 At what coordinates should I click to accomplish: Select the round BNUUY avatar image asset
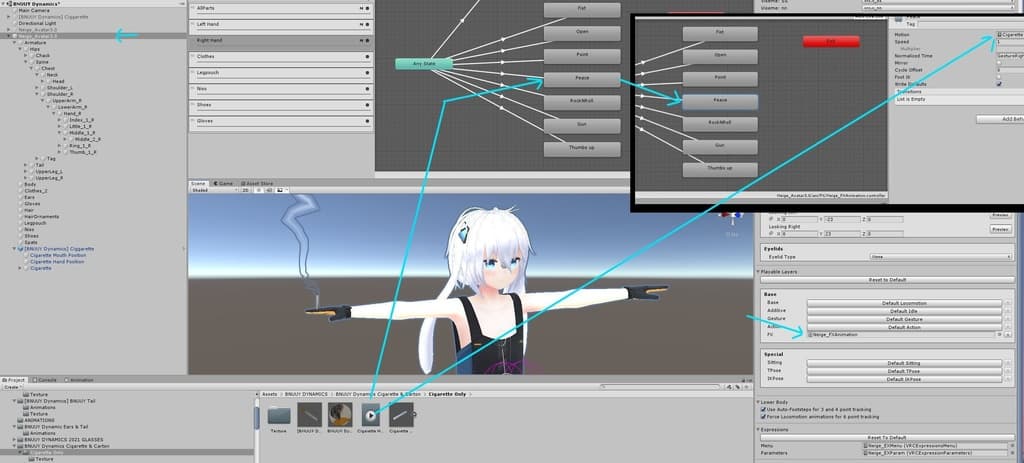click(340, 415)
